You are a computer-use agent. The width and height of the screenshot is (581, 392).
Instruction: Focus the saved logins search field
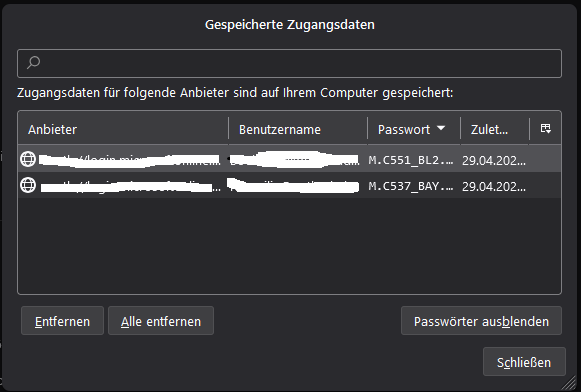289,63
